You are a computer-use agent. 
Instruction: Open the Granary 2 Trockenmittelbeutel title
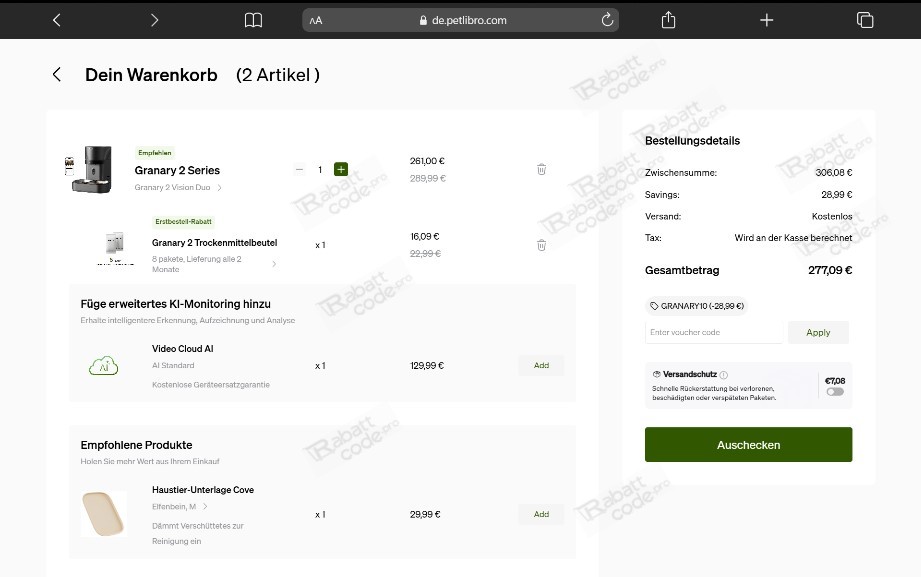[x=214, y=243]
